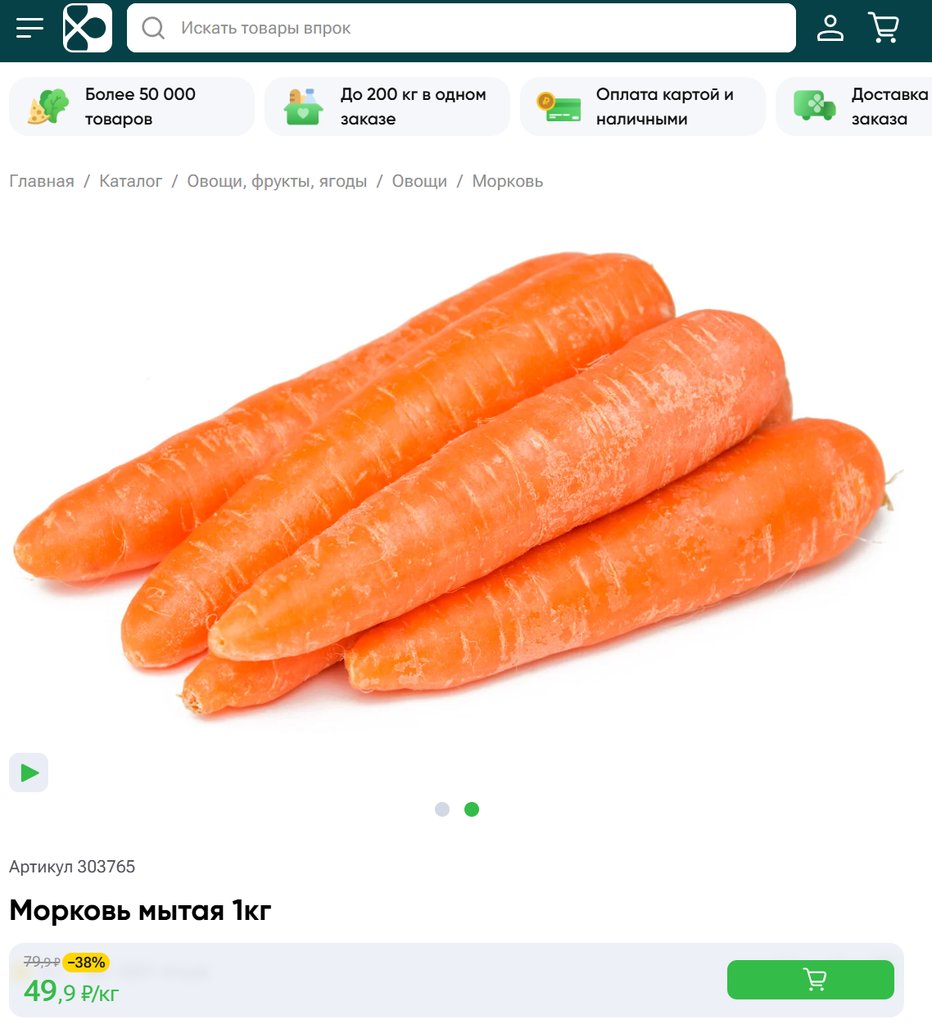Go to Овощи breadcrumb category

419,182
